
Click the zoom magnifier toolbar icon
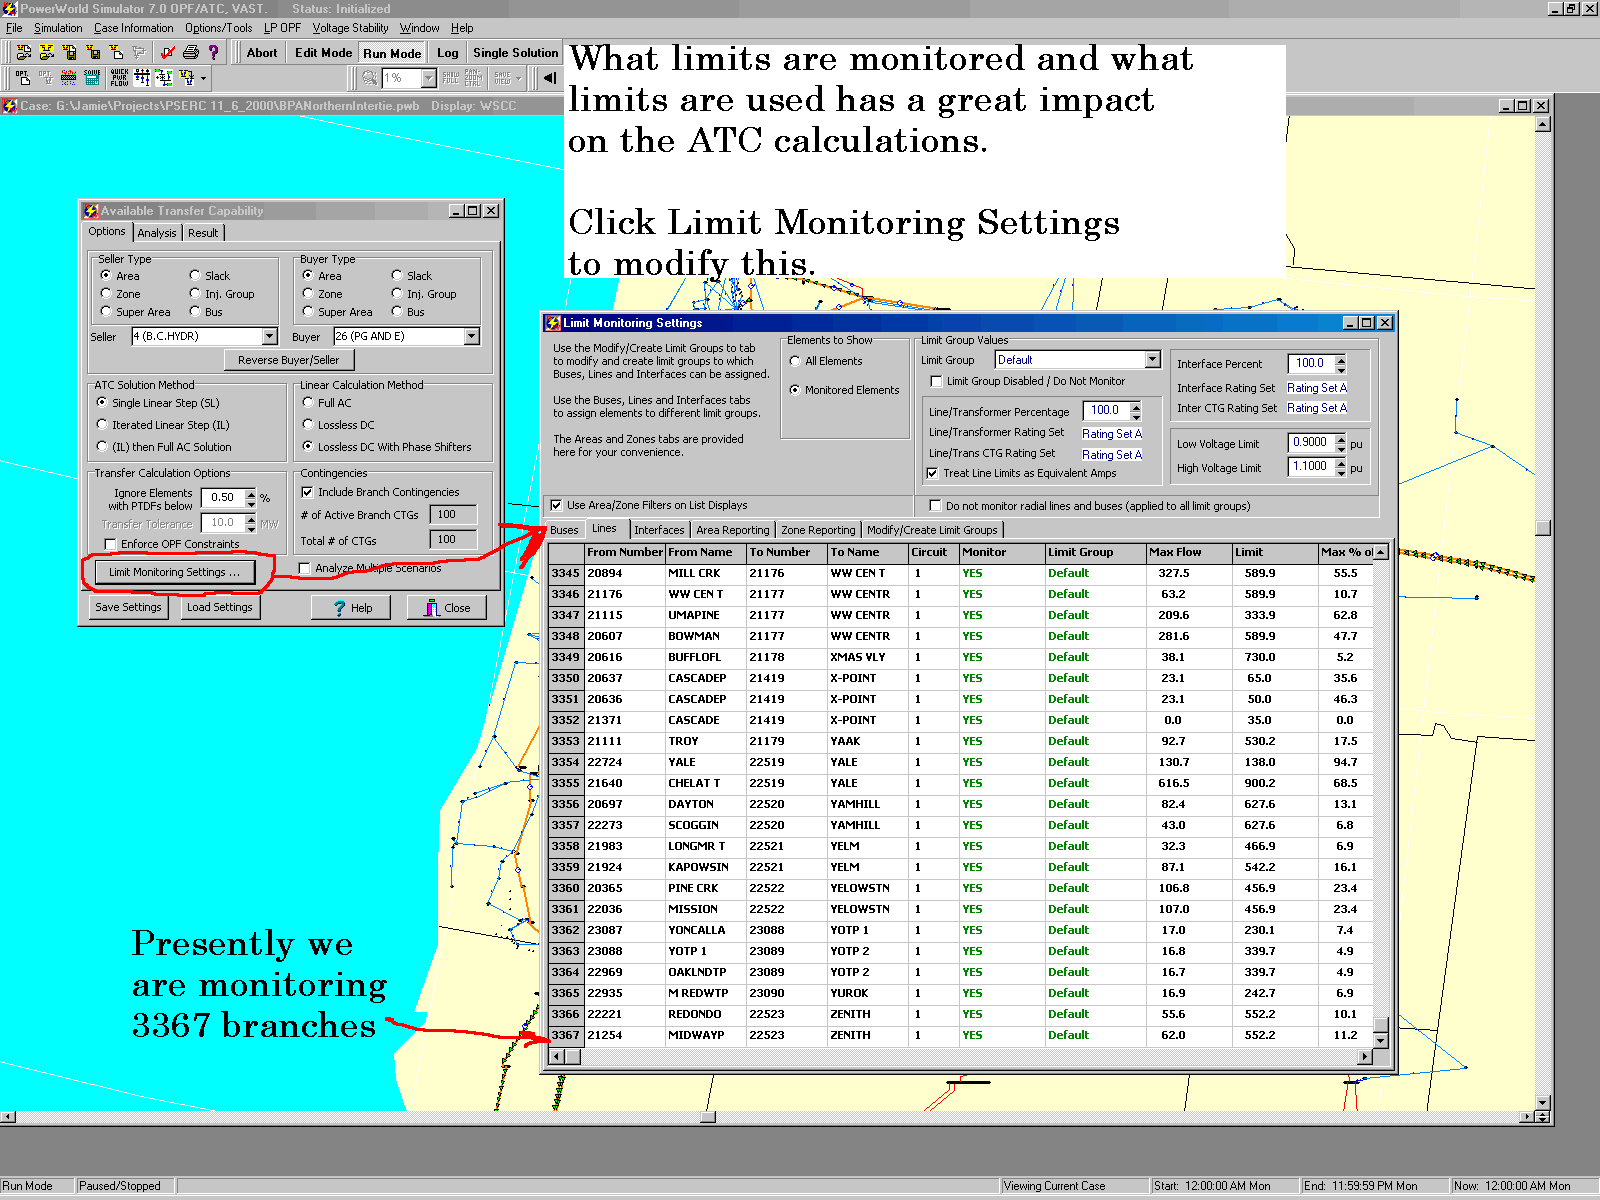(x=370, y=77)
